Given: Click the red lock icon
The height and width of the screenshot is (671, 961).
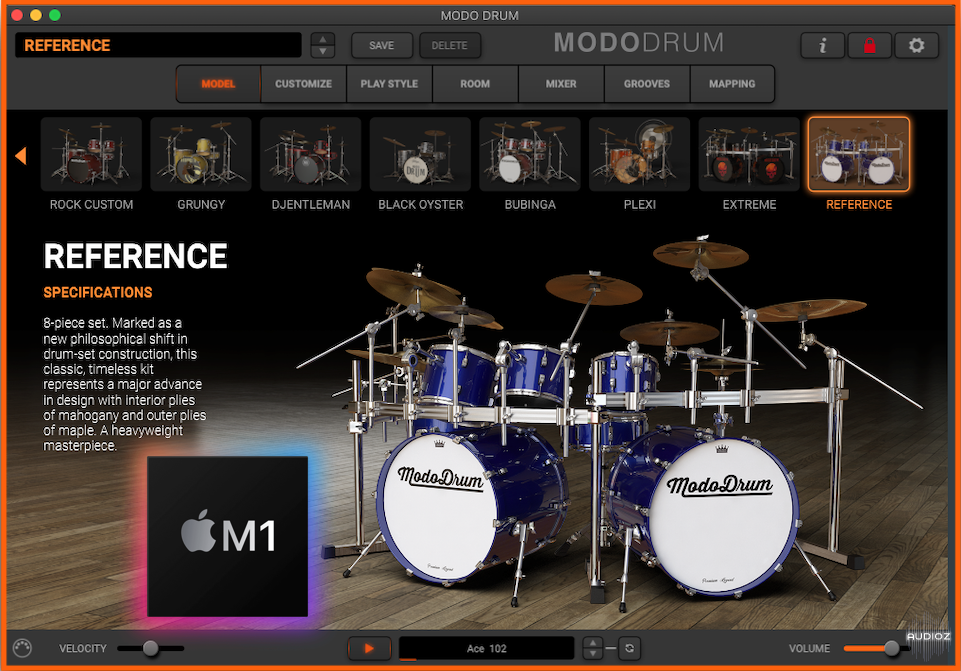Looking at the screenshot, I should pyautogui.click(x=869, y=45).
